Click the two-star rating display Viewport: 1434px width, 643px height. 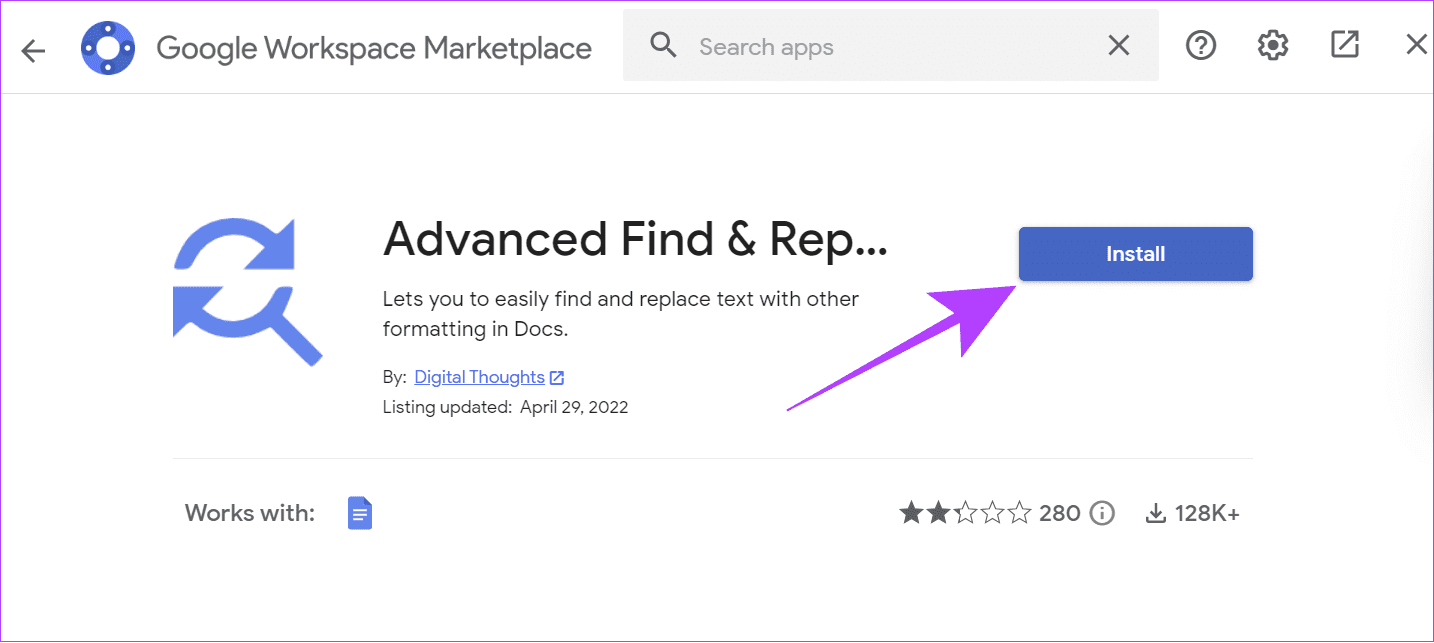[x=964, y=514]
